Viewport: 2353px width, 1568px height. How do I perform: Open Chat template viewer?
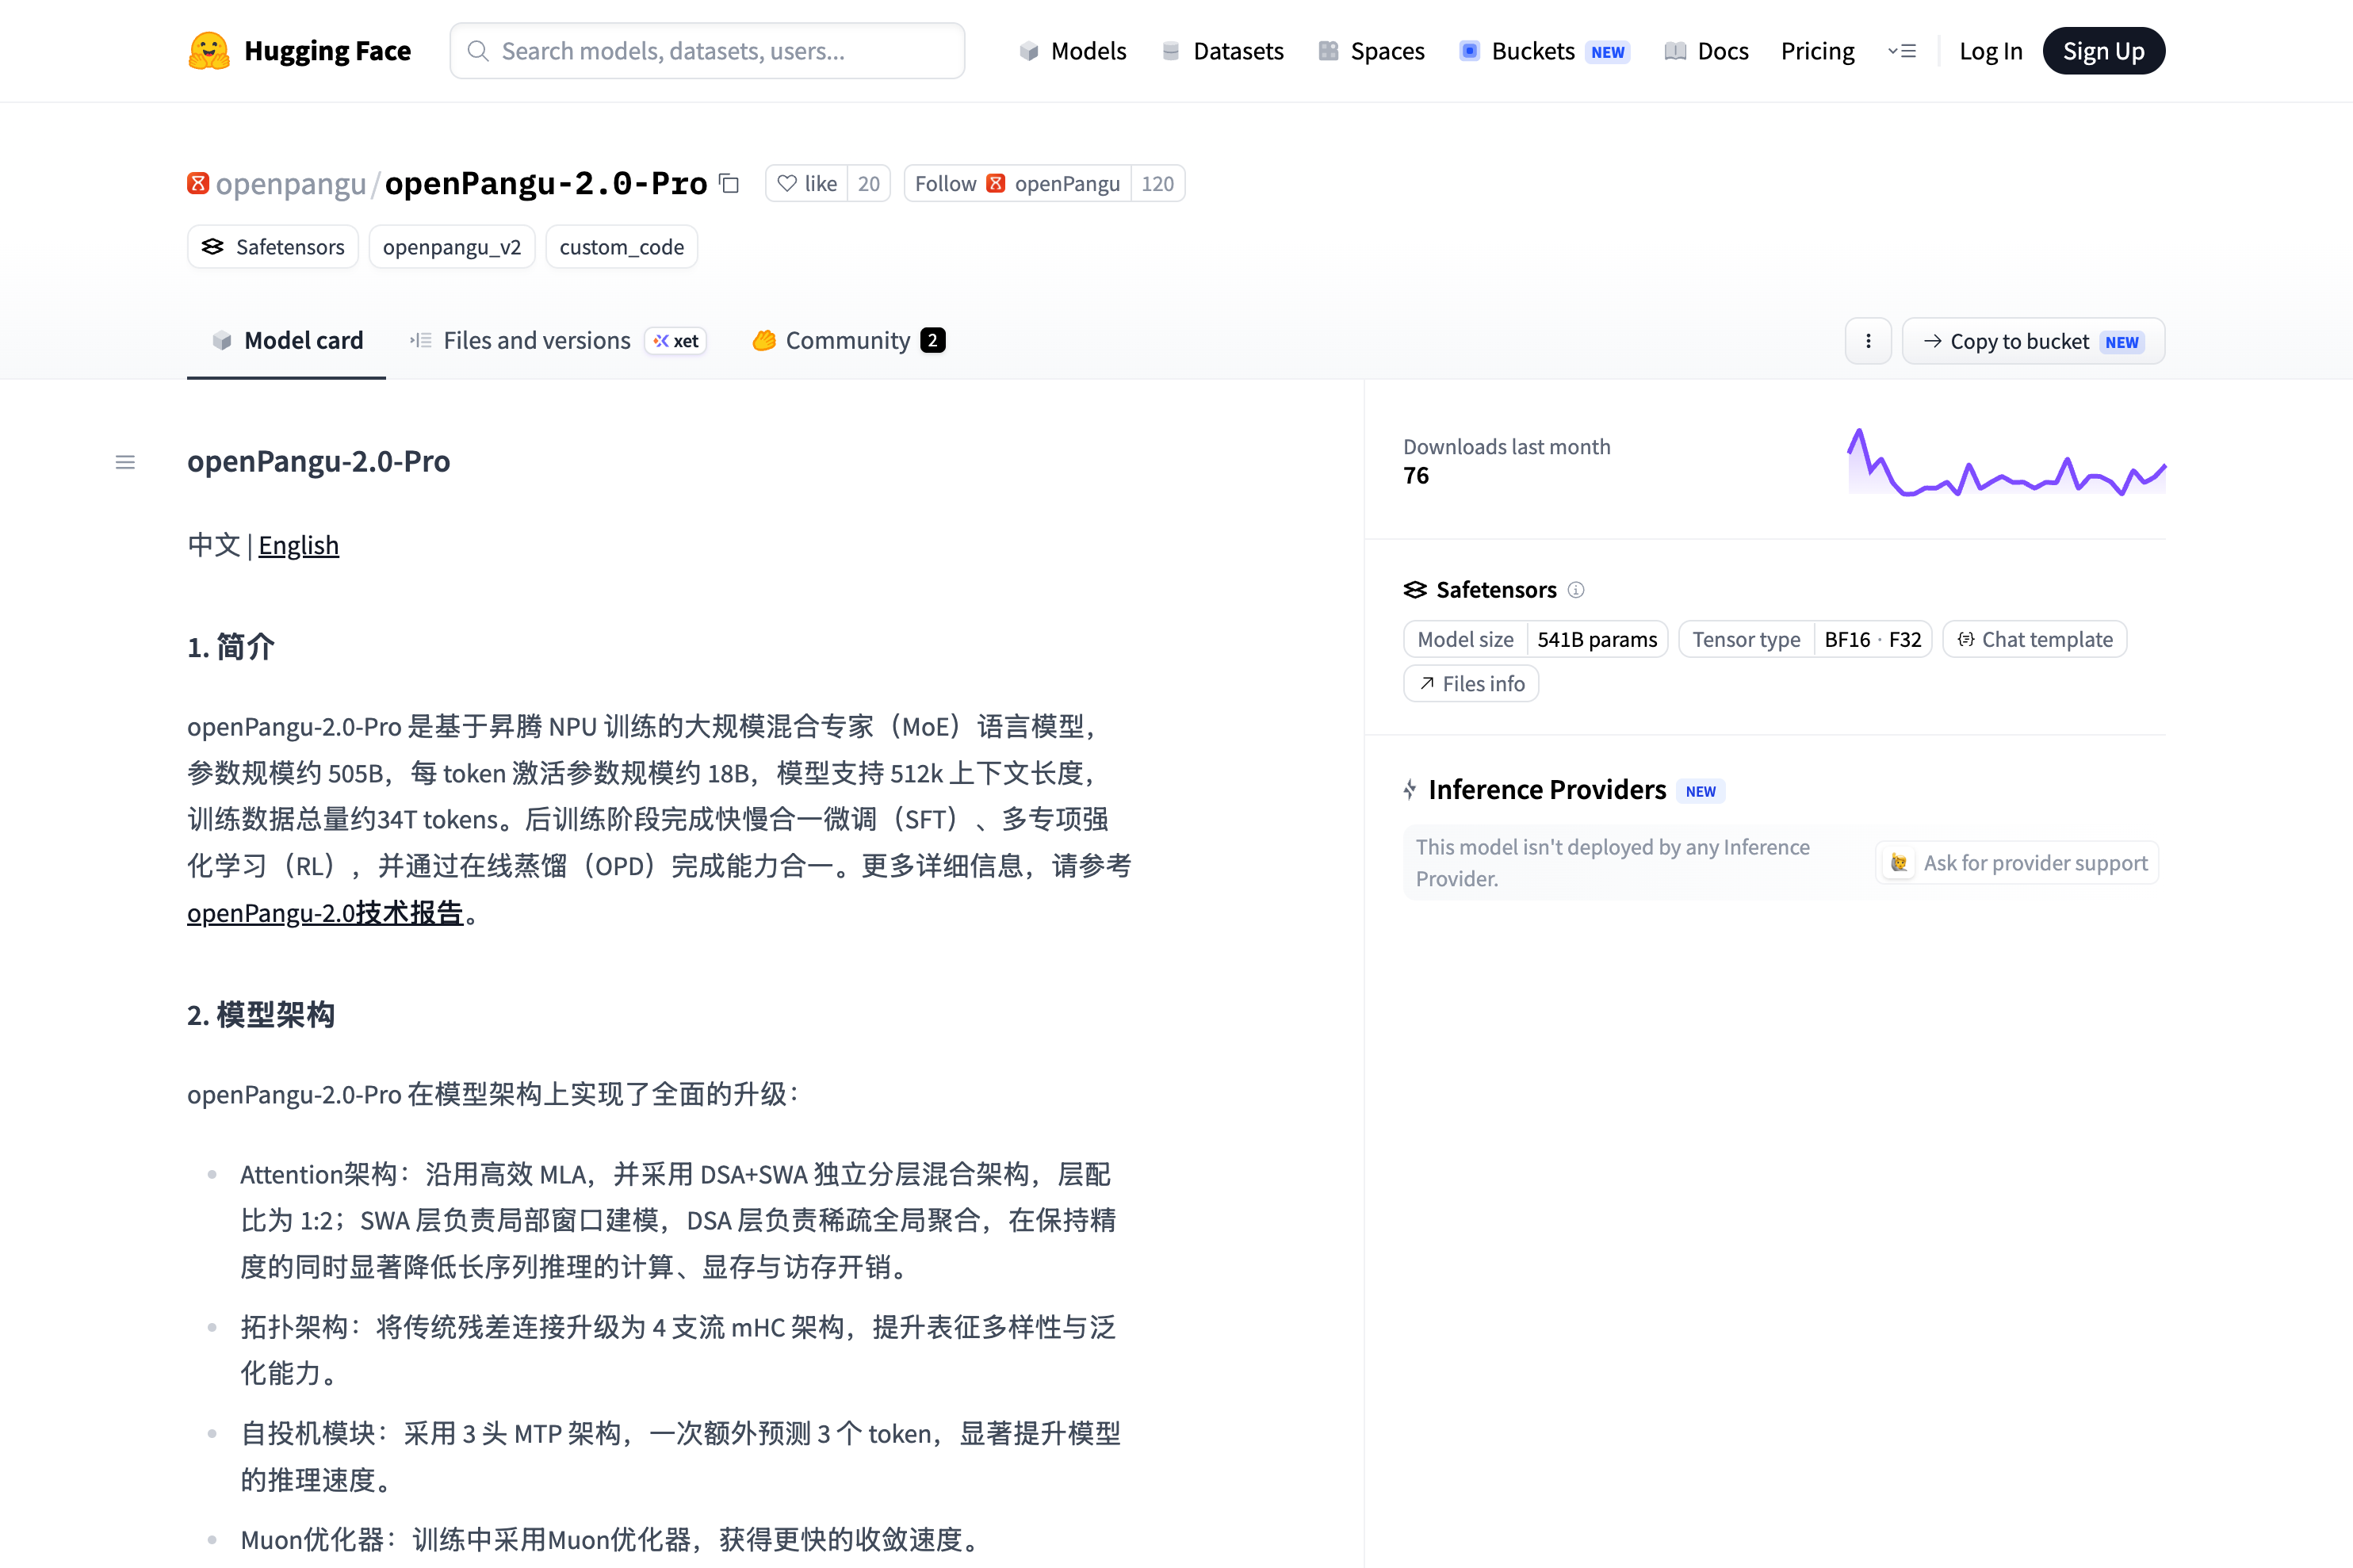2035,640
